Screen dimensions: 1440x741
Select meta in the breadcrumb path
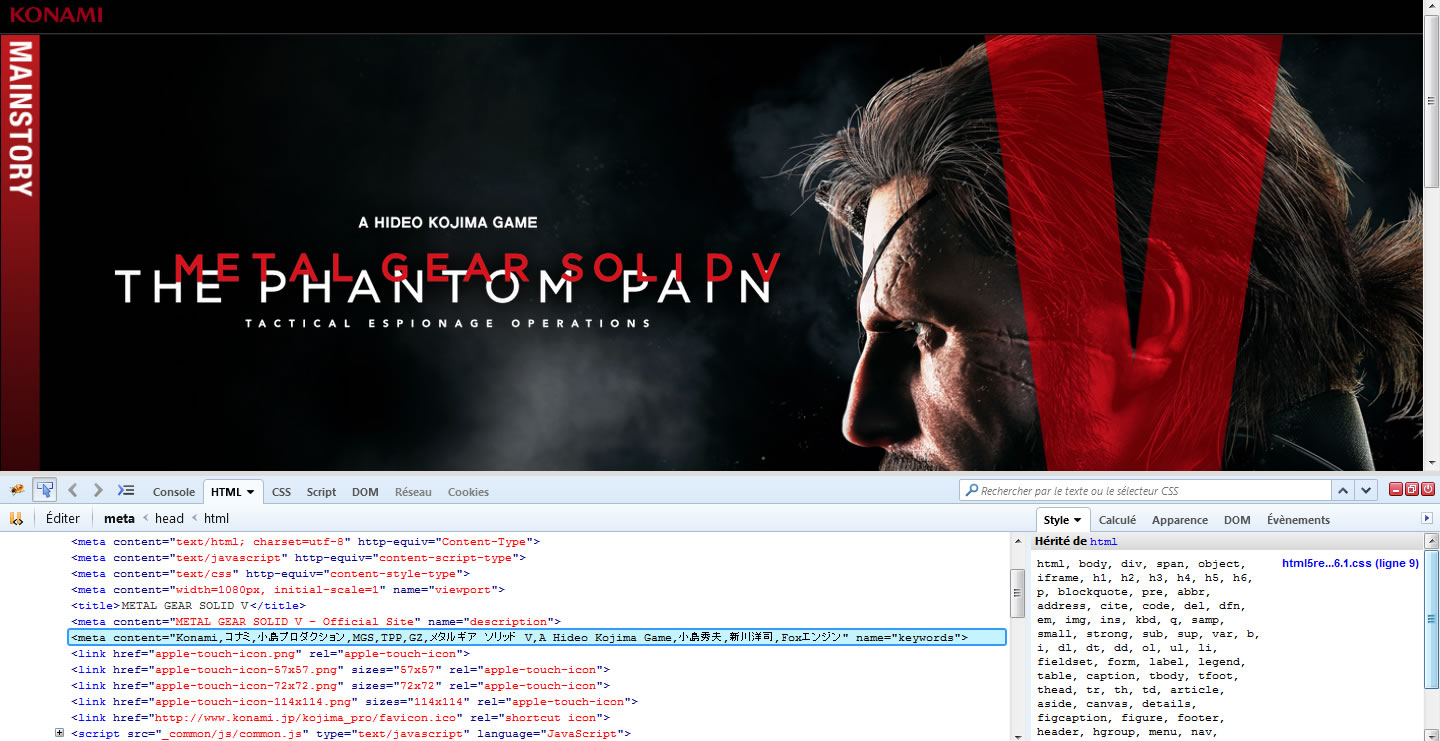pos(119,518)
